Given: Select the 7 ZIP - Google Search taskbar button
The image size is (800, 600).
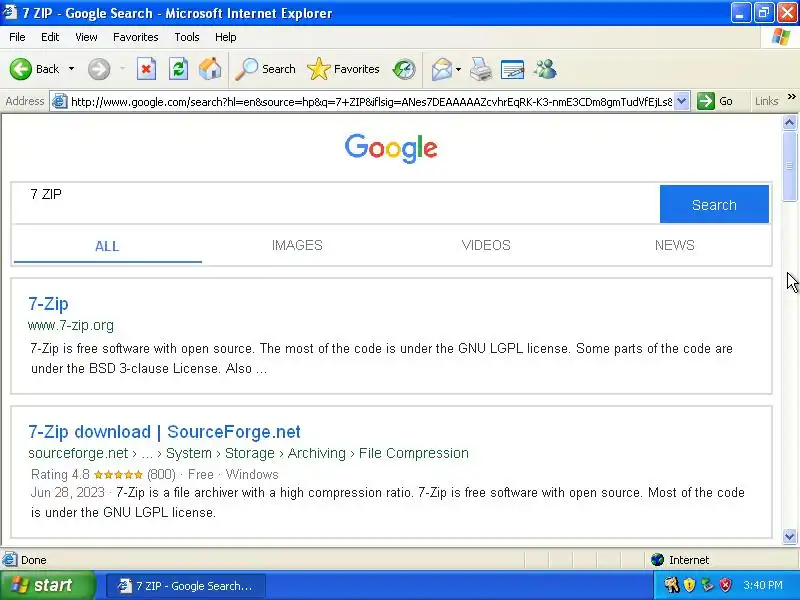Looking at the screenshot, I should point(186,586).
